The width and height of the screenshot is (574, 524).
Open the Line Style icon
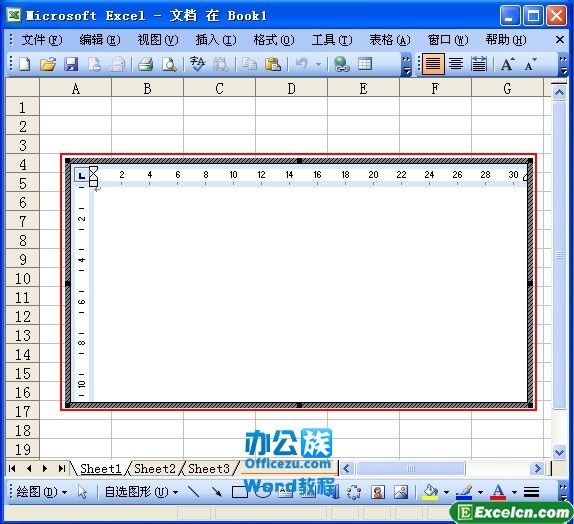531,492
